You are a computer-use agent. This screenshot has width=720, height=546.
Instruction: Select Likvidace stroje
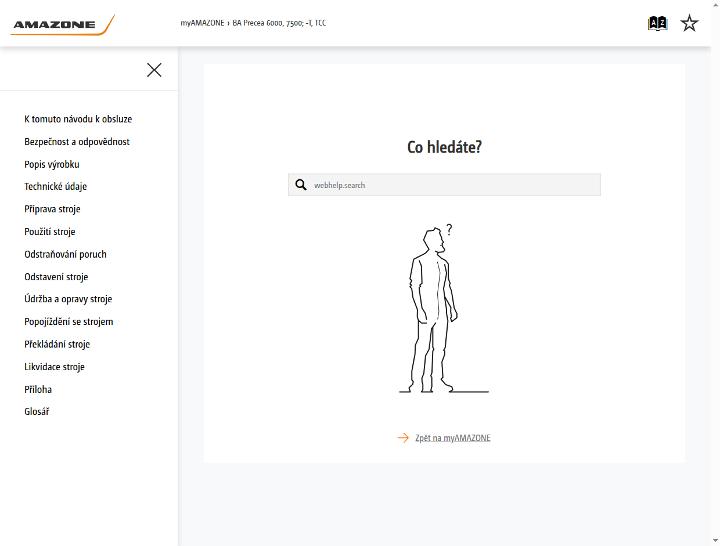click(x=54, y=366)
